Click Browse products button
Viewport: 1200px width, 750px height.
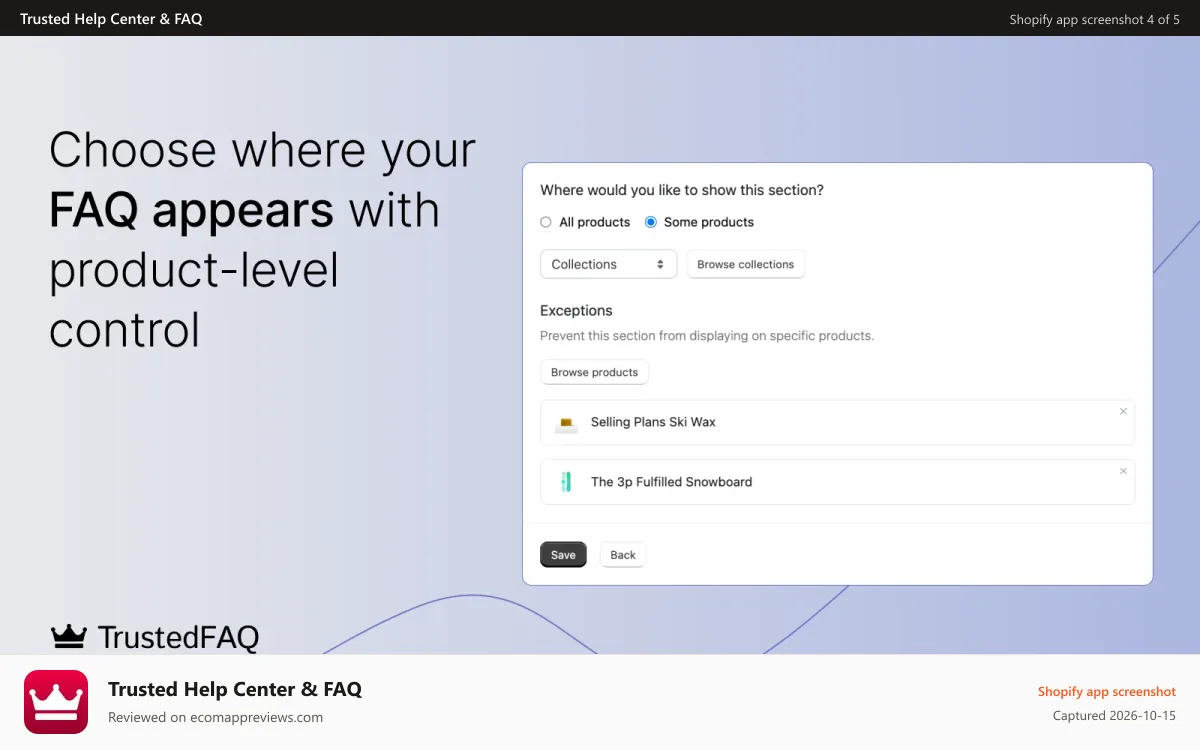point(595,372)
